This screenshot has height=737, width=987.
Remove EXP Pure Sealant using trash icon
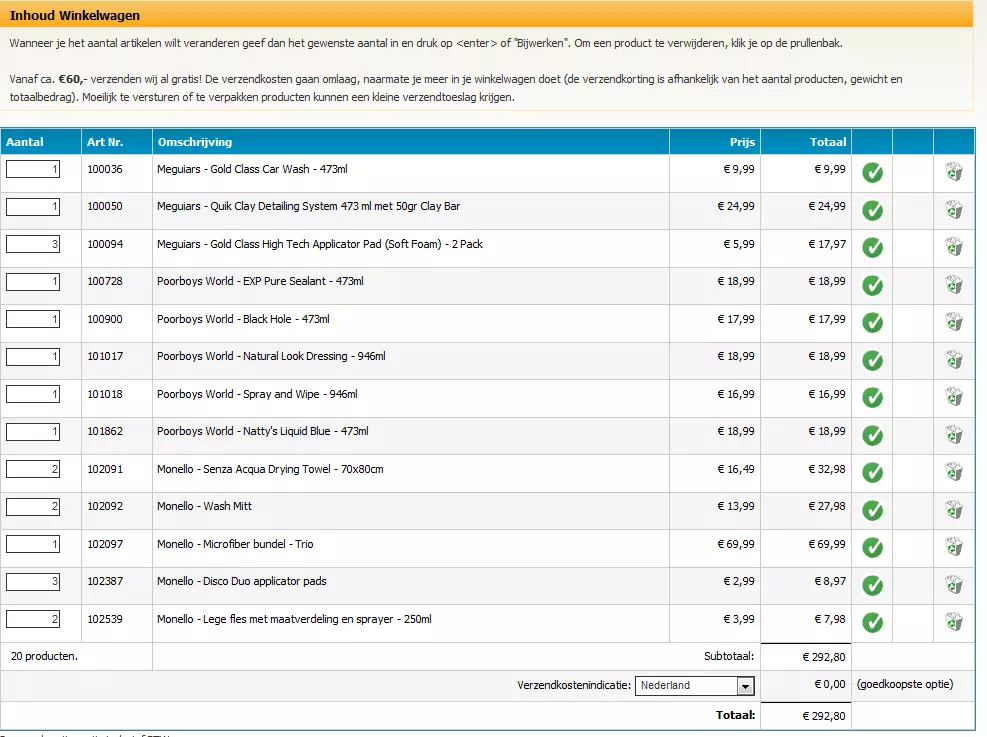954,284
